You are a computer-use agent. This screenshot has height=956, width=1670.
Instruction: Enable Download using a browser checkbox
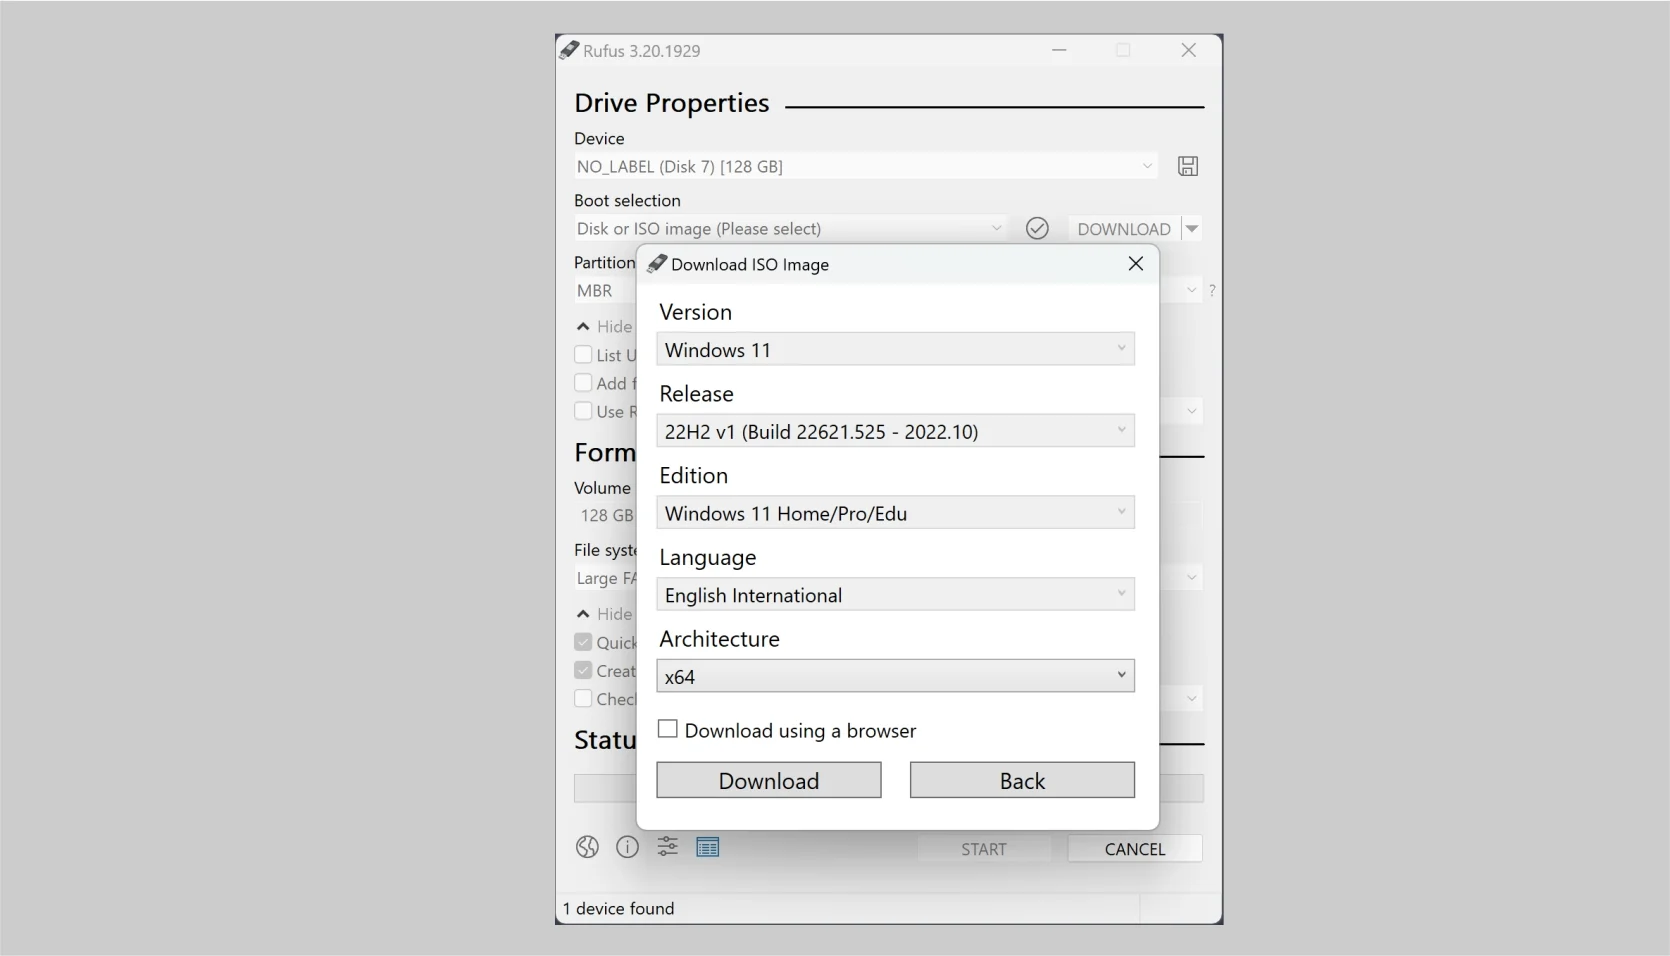[x=667, y=729]
